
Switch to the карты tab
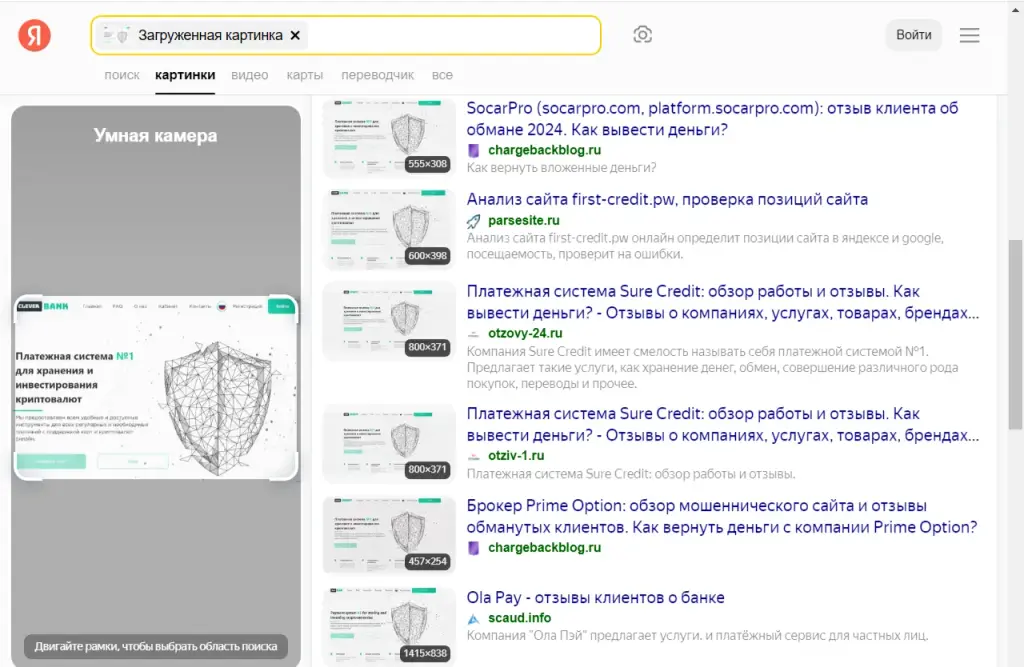click(x=304, y=75)
